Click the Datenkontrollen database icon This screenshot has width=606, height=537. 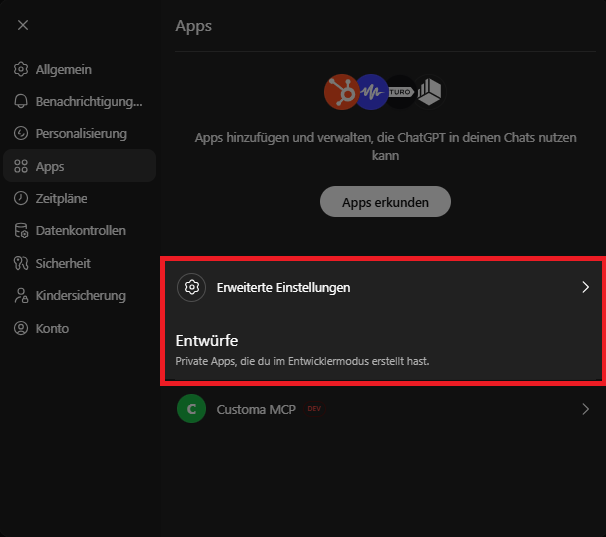coord(21,230)
